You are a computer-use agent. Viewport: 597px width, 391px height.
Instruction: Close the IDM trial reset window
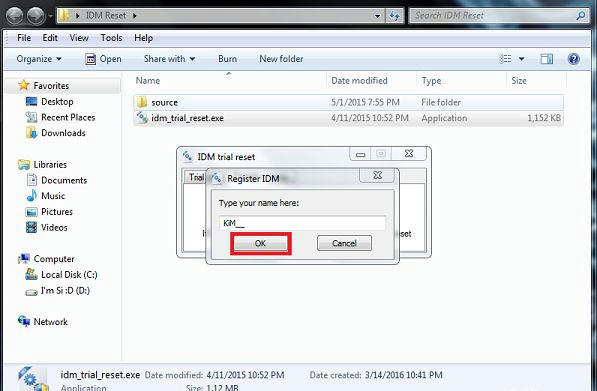tap(409, 153)
